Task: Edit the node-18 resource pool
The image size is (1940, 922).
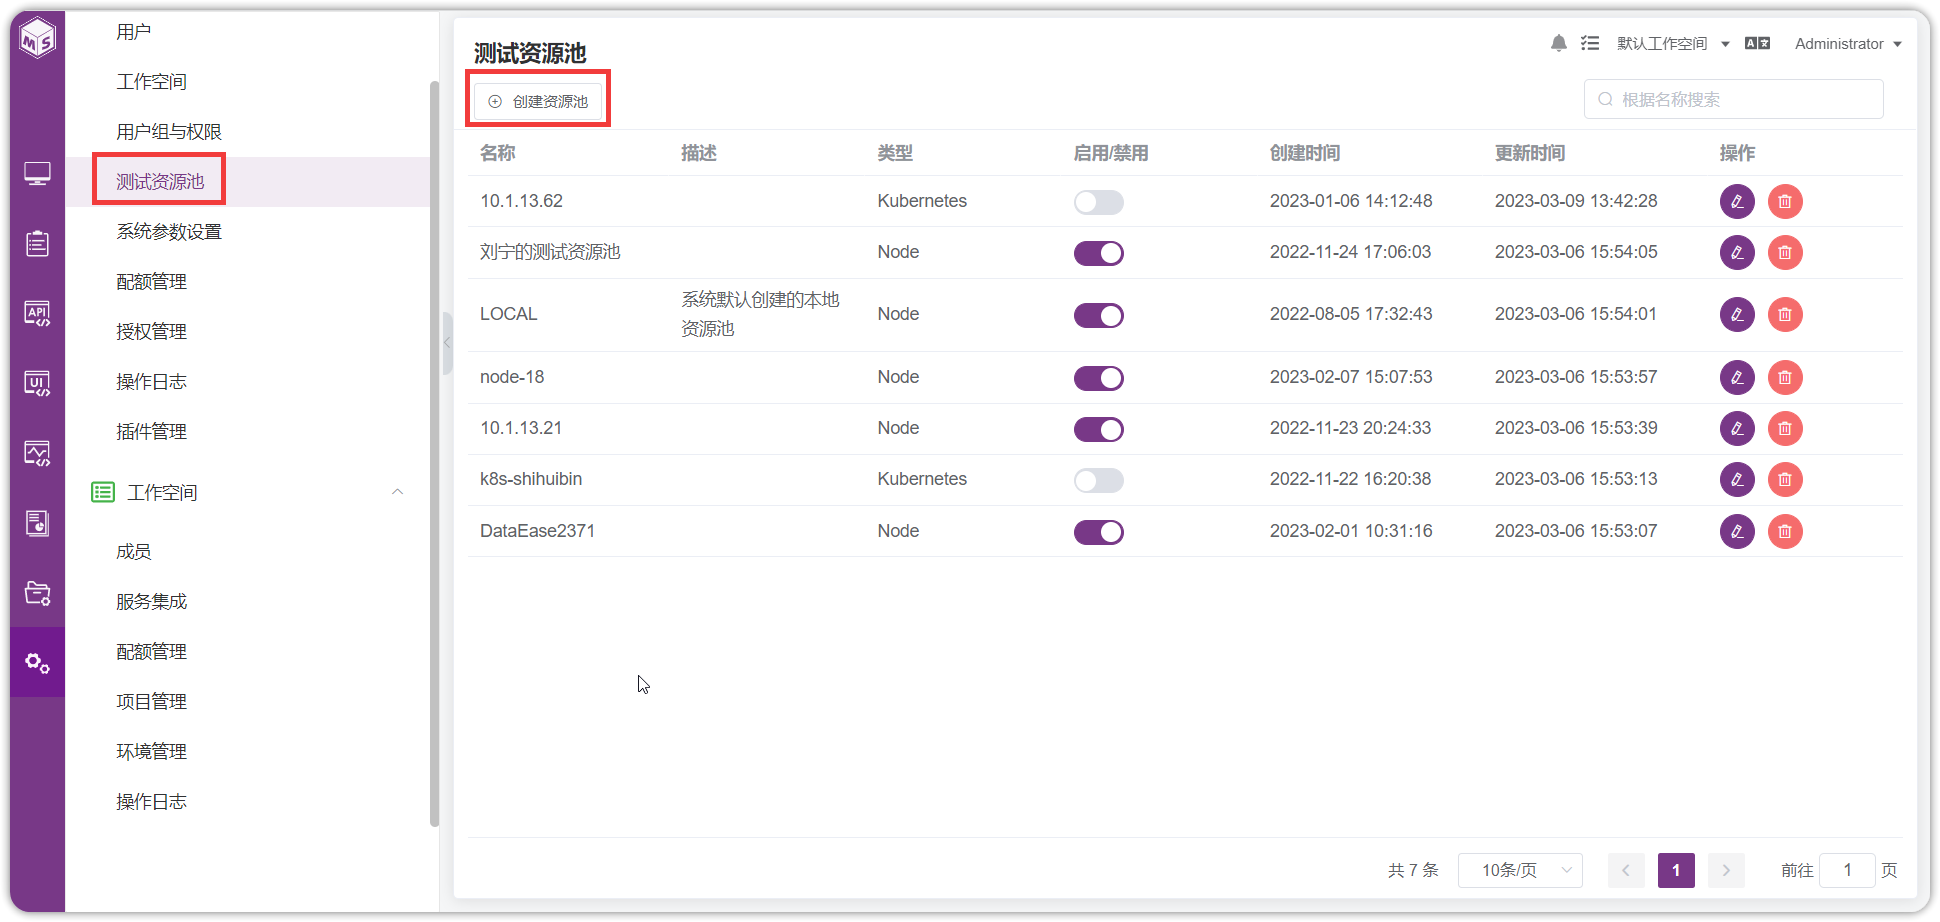Action: click(x=1737, y=378)
